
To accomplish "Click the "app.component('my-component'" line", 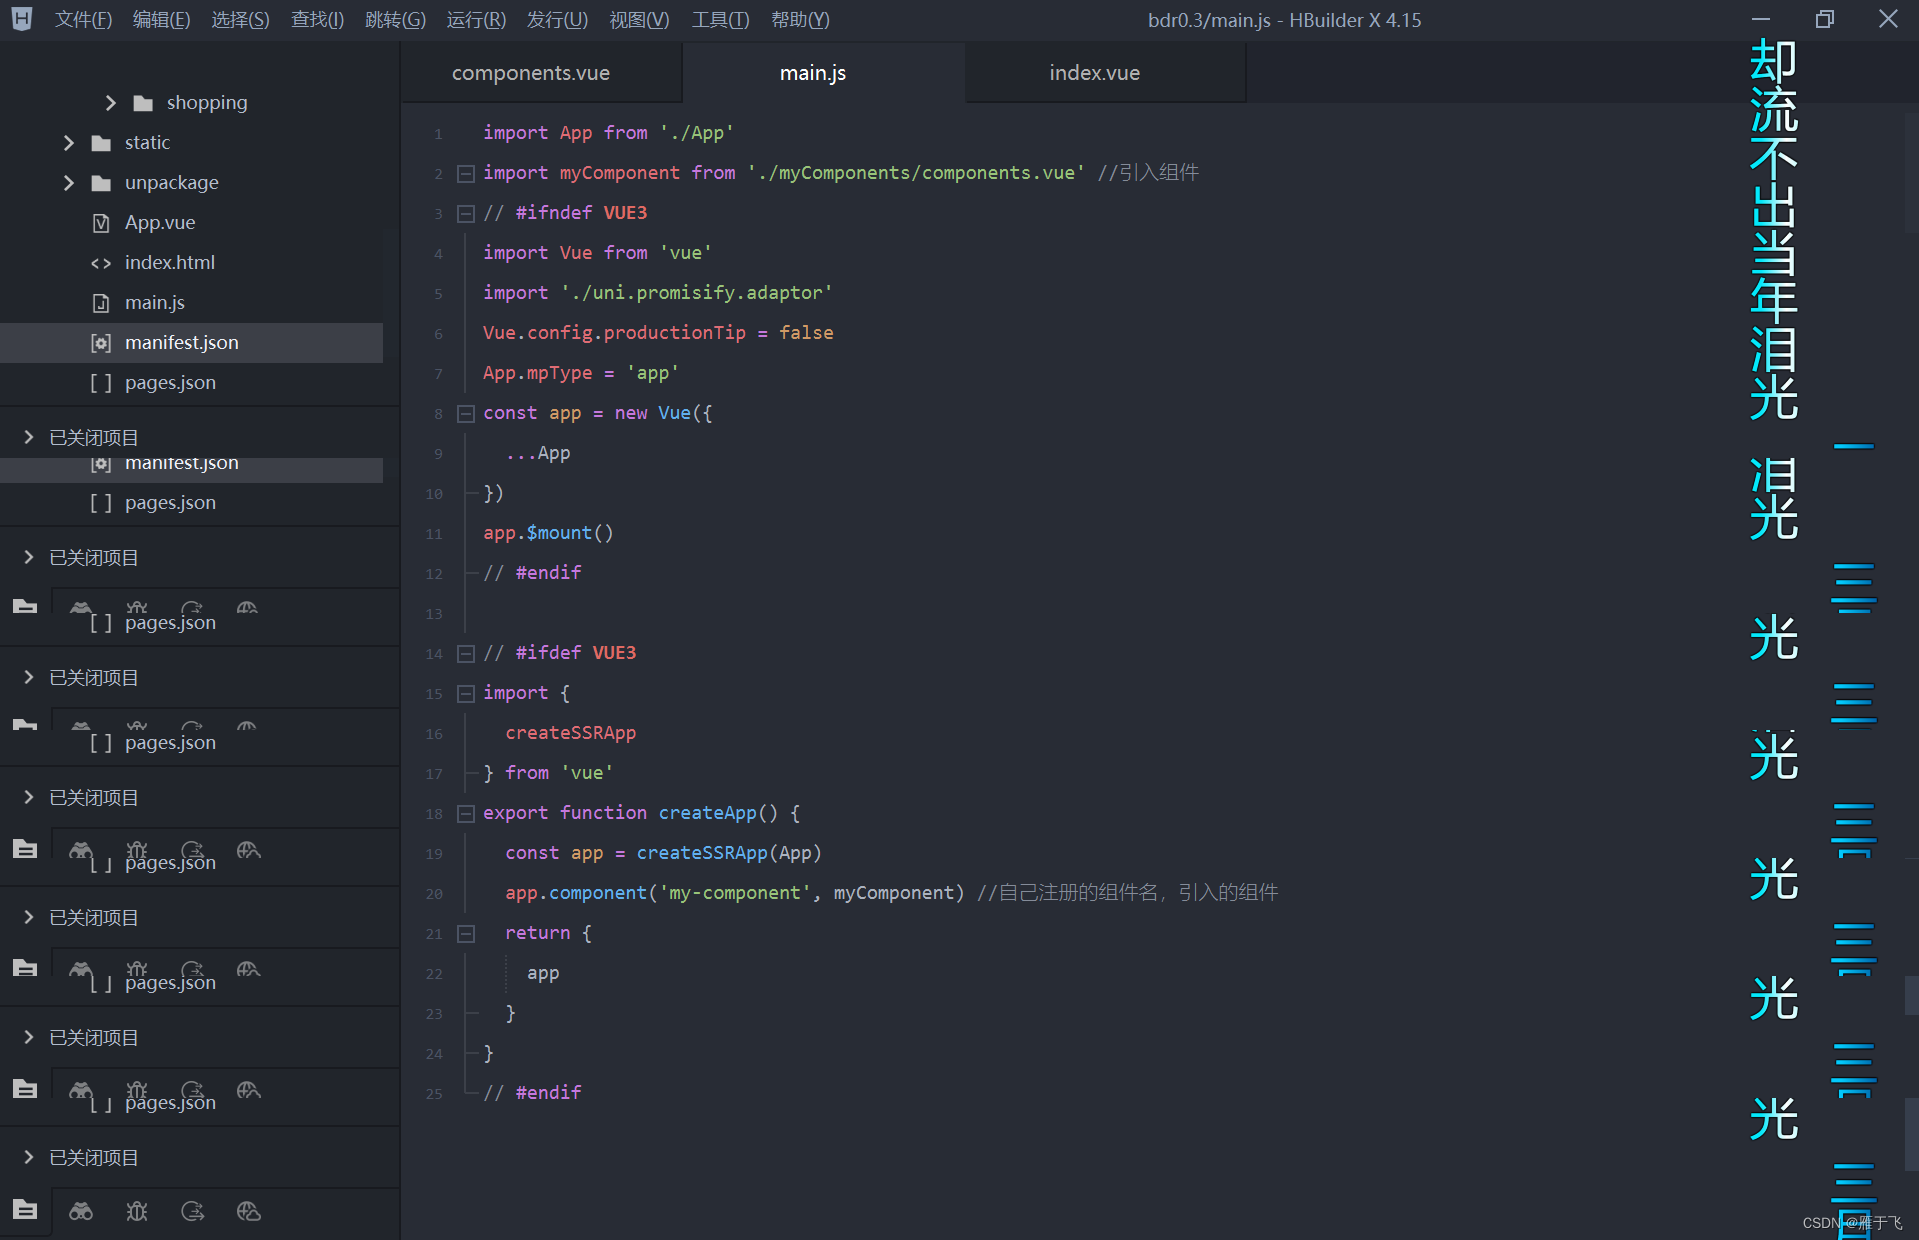I will point(734,893).
